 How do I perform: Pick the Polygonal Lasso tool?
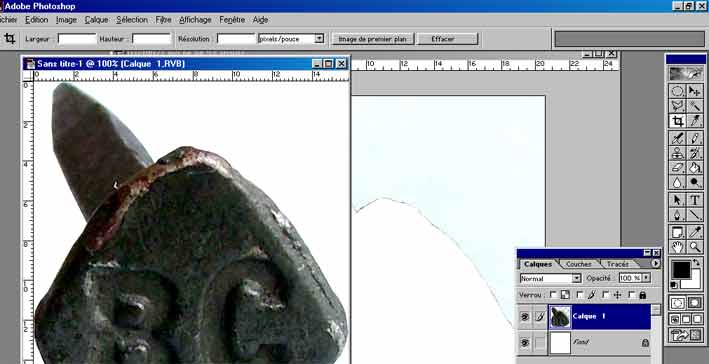pos(677,106)
